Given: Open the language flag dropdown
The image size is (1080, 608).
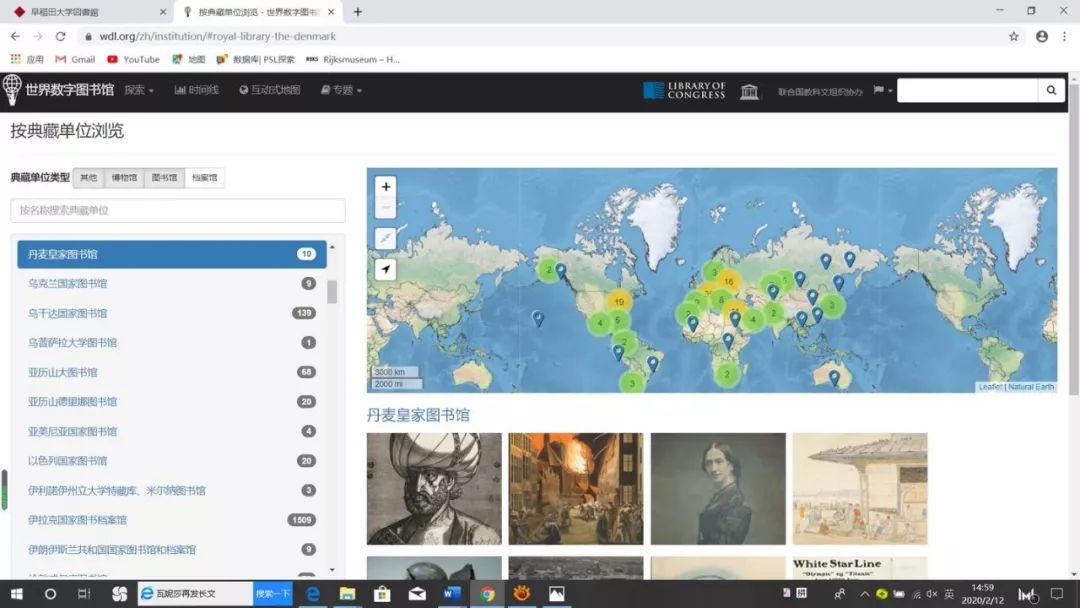Looking at the screenshot, I should (882, 90).
